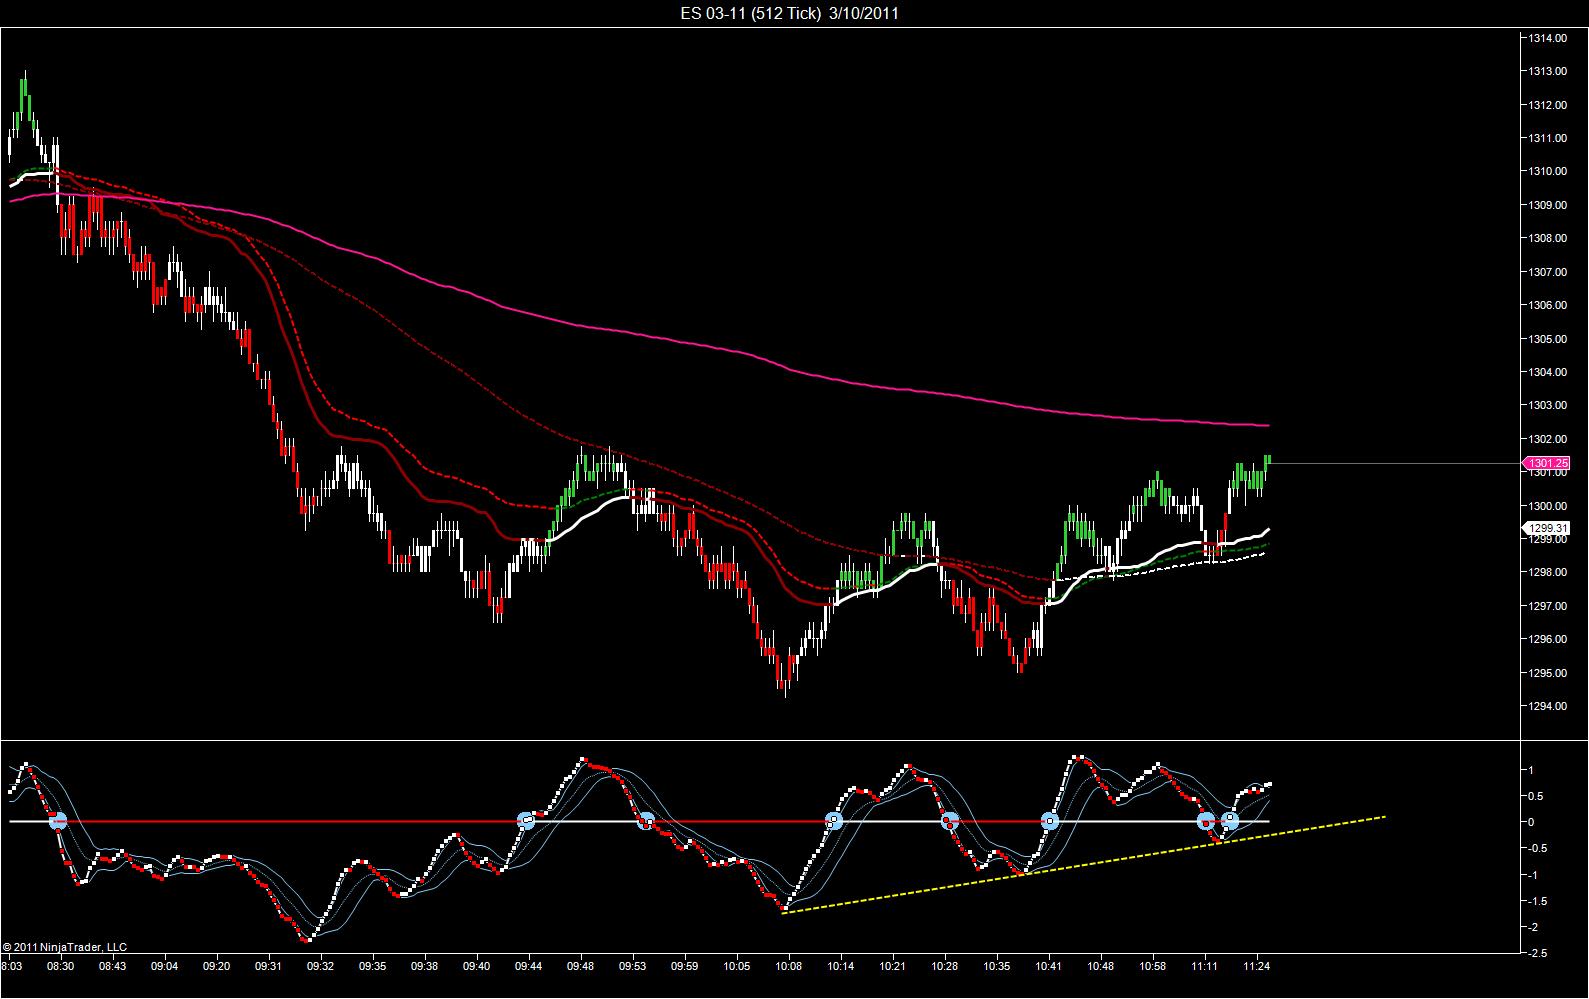Click the oscillator axis label -2.5
Image resolution: width=1589 pixels, height=999 pixels.
click(x=1538, y=954)
